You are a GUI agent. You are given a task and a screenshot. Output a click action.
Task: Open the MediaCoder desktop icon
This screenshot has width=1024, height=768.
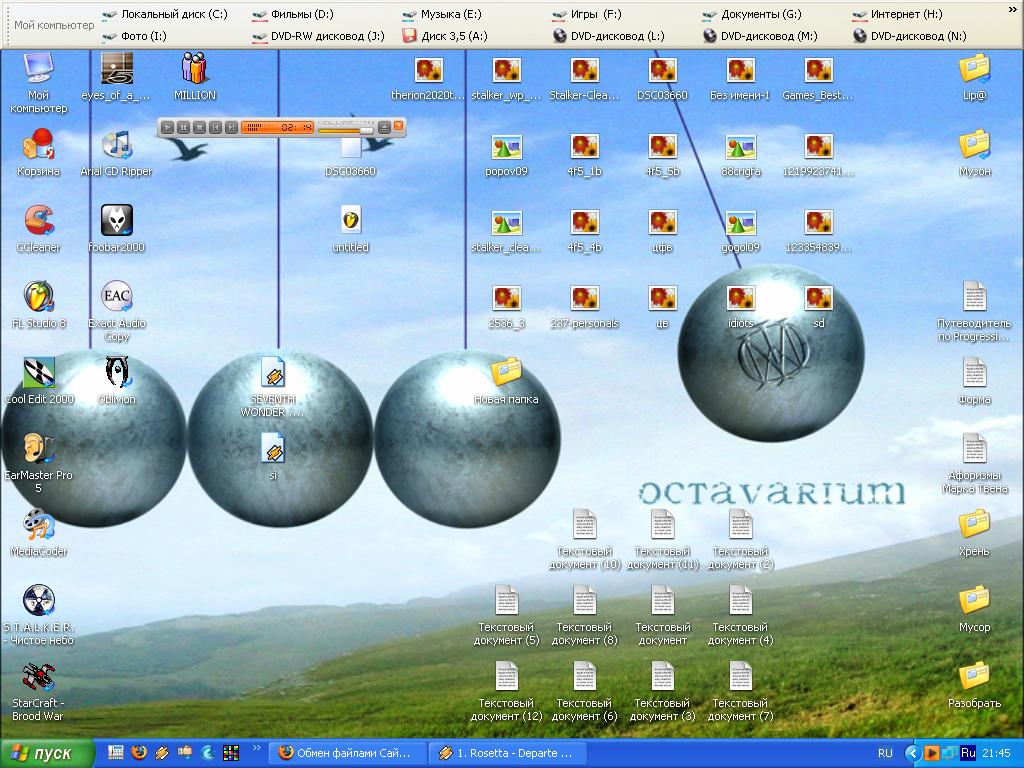click(x=38, y=526)
